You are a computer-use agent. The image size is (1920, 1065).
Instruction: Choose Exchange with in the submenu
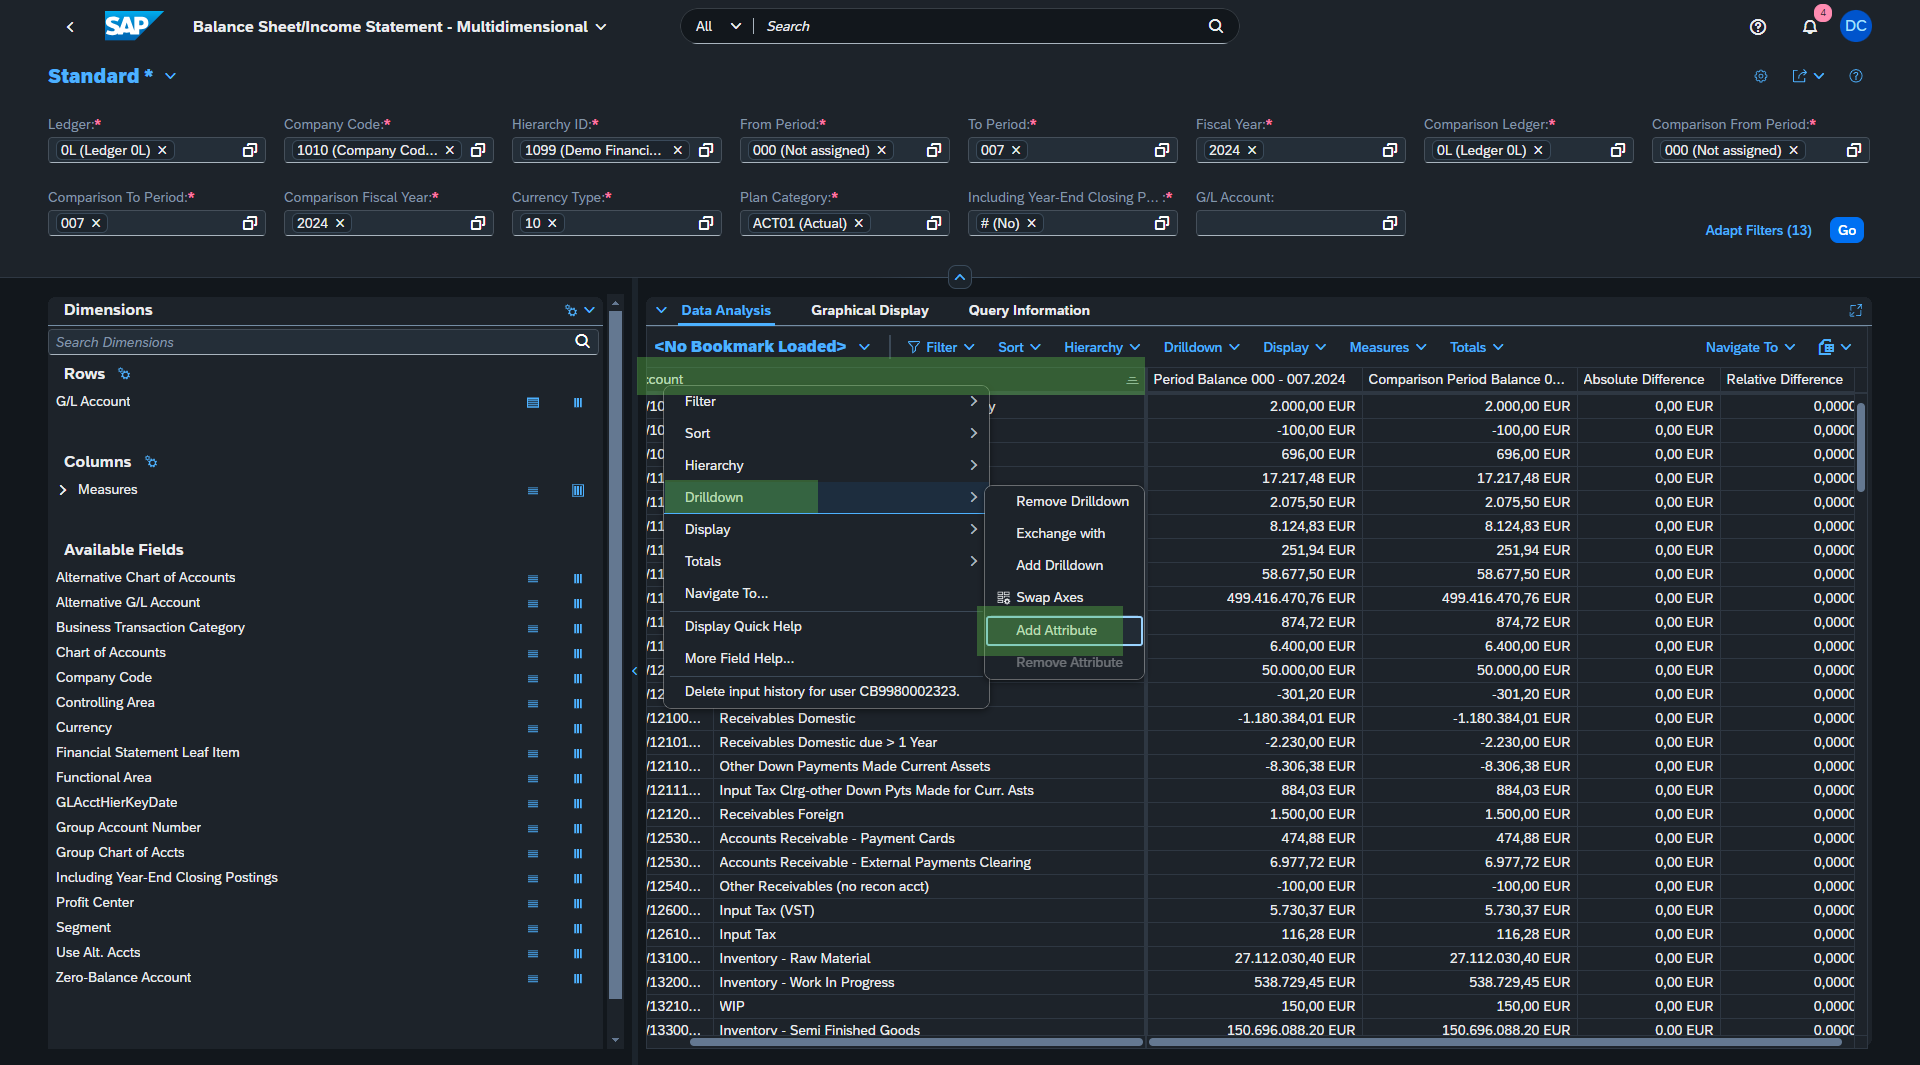(x=1064, y=533)
